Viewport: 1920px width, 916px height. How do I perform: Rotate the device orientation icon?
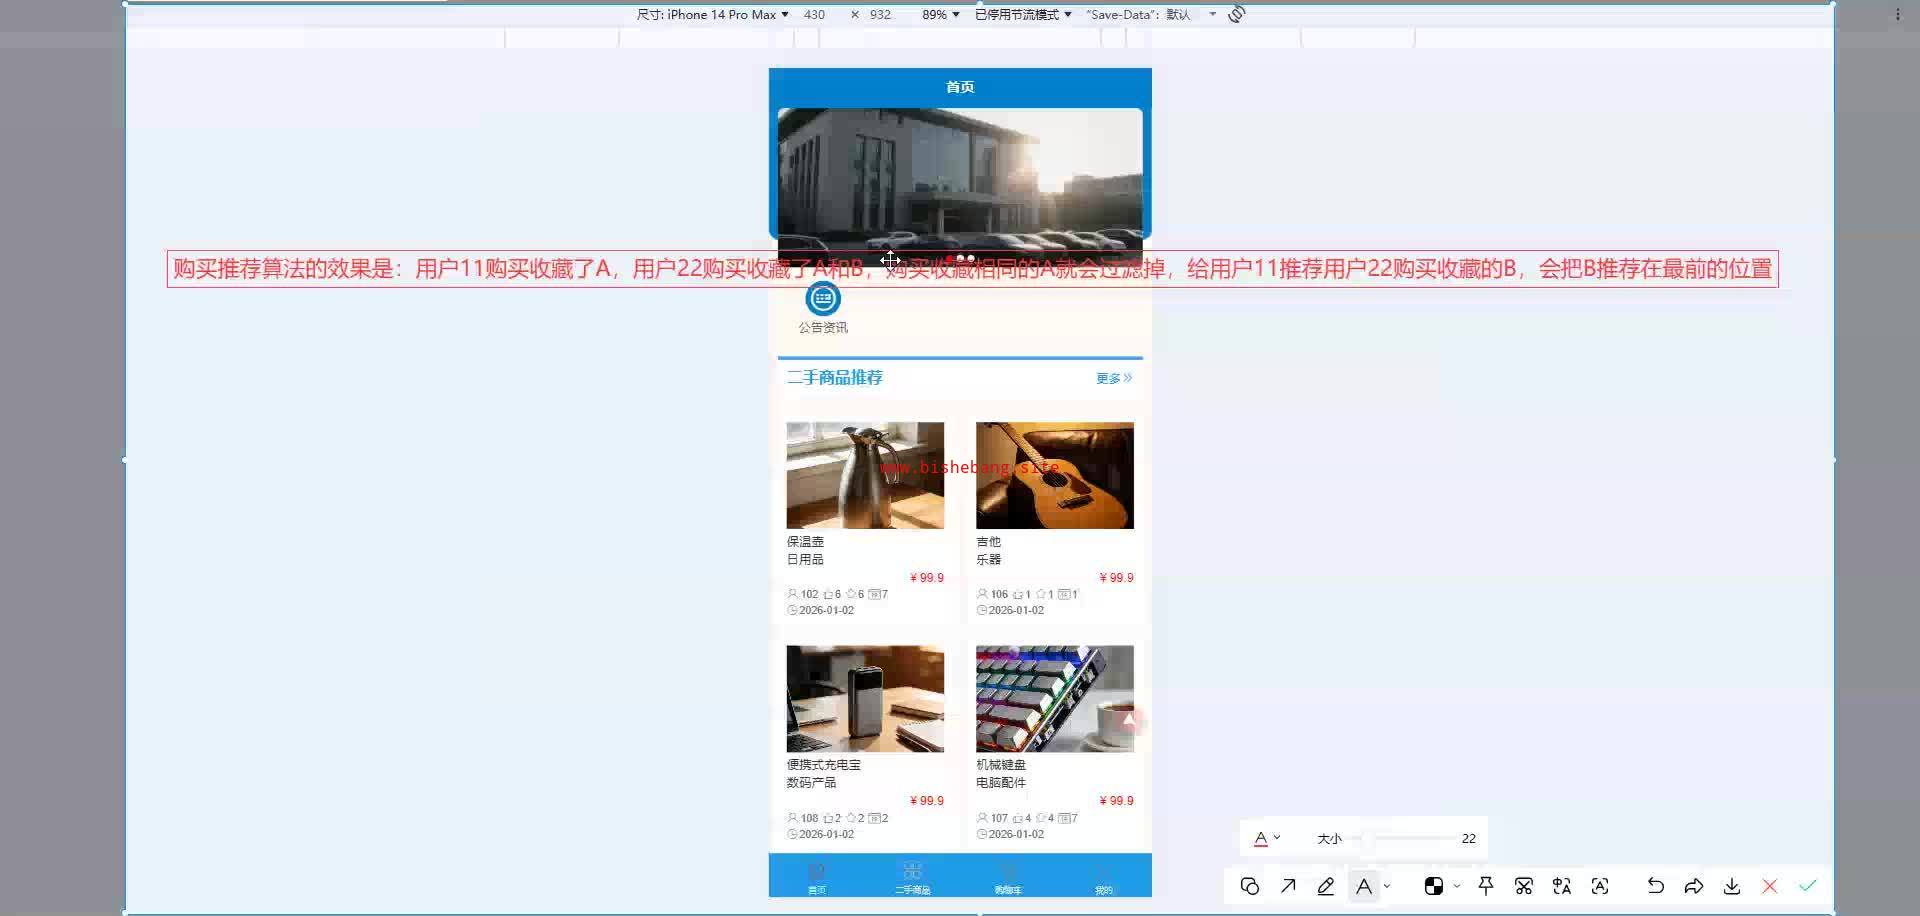[x=1237, y=14]
